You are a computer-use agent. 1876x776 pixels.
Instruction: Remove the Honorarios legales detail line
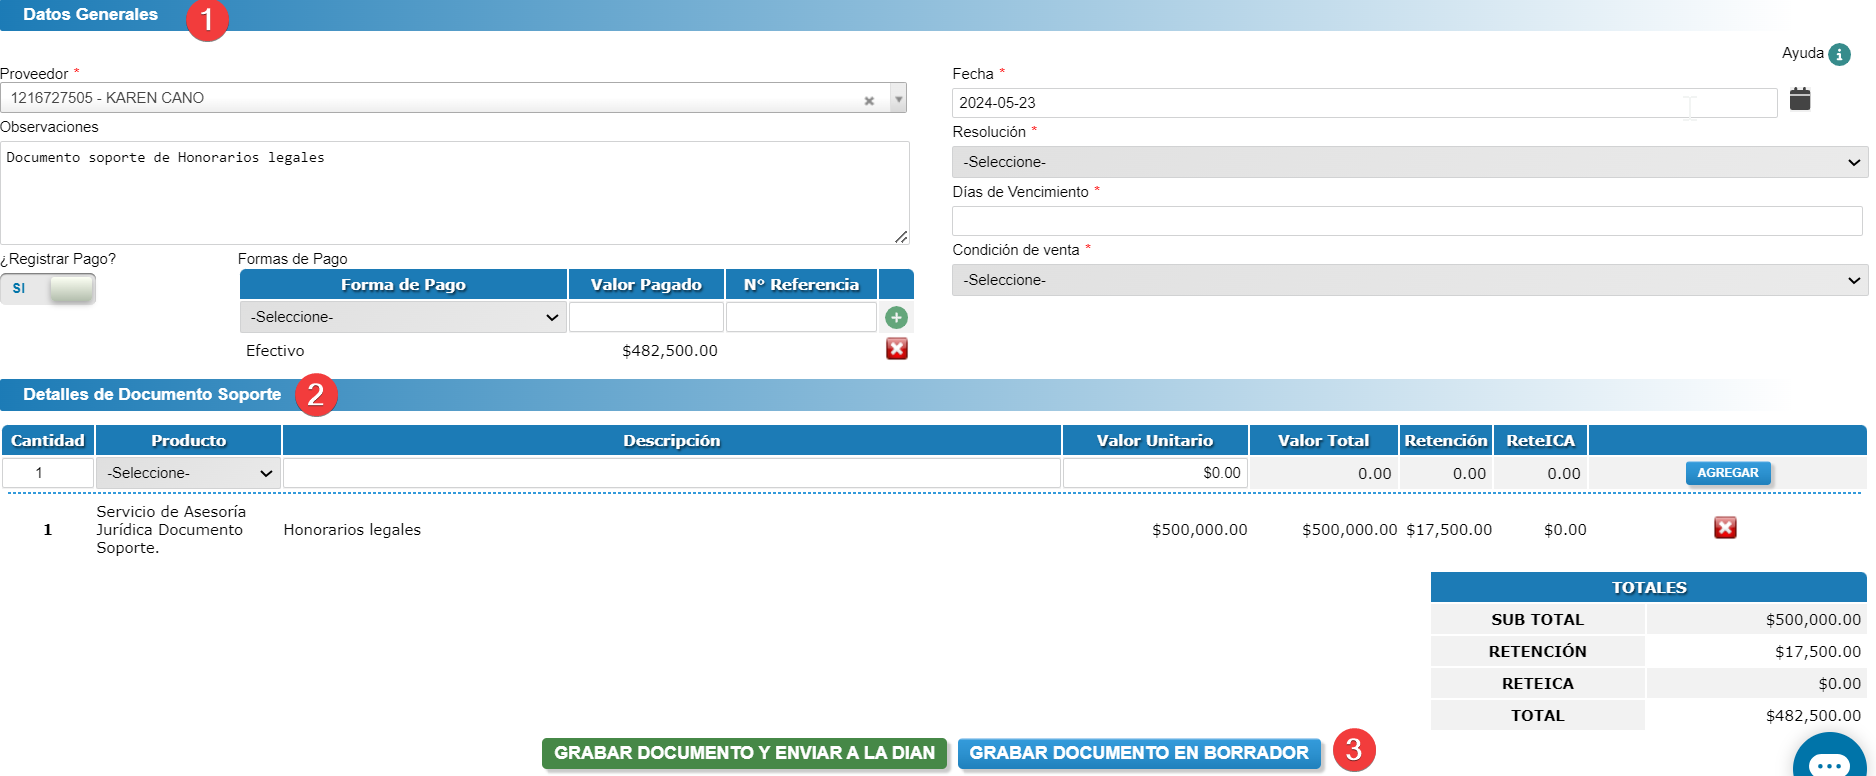[x=1724, y=528]
